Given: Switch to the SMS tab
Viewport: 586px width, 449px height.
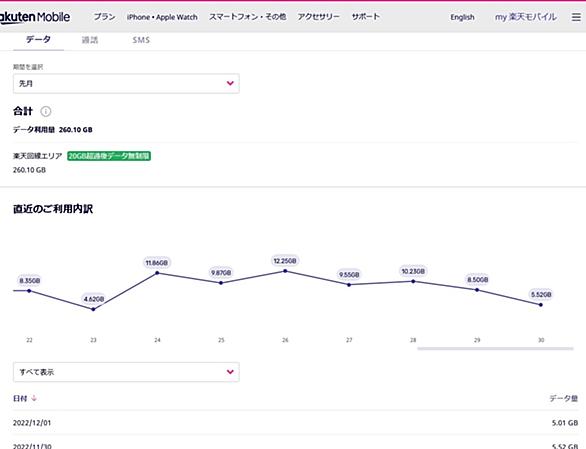Looking at the screenshot, I should [141, 40].
